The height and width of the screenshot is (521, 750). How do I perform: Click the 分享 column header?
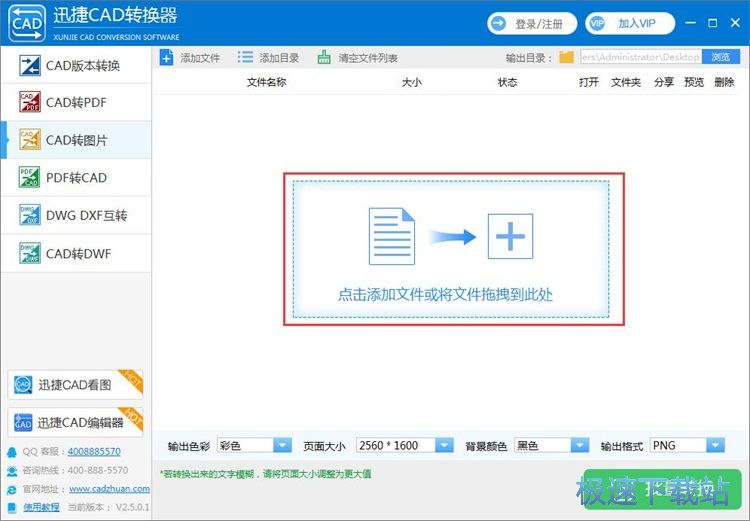pos(664,82)
